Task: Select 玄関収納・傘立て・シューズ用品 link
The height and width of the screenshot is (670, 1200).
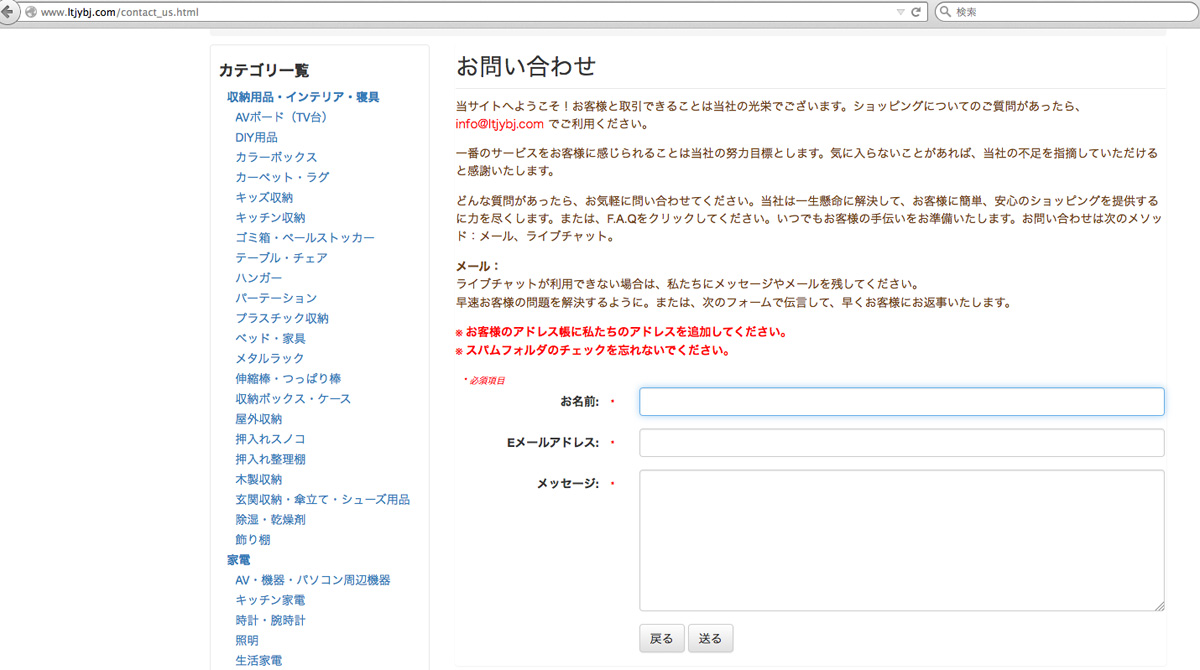Action: pos(322,499)
